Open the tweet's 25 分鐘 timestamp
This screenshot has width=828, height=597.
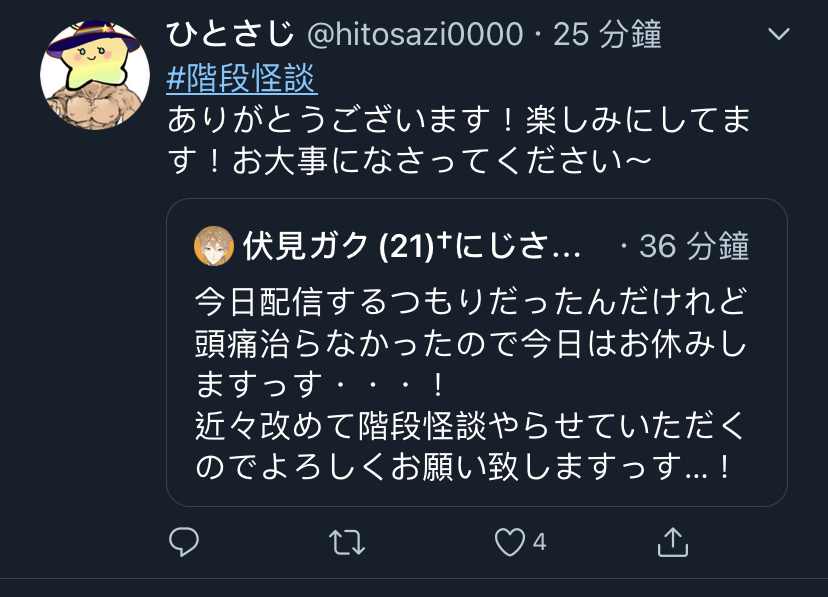tap(607, 34)
